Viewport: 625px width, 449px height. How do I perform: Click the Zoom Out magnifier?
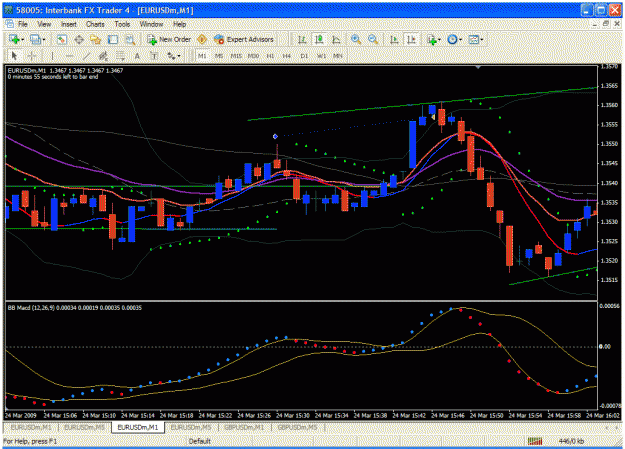tap(373, 39)
